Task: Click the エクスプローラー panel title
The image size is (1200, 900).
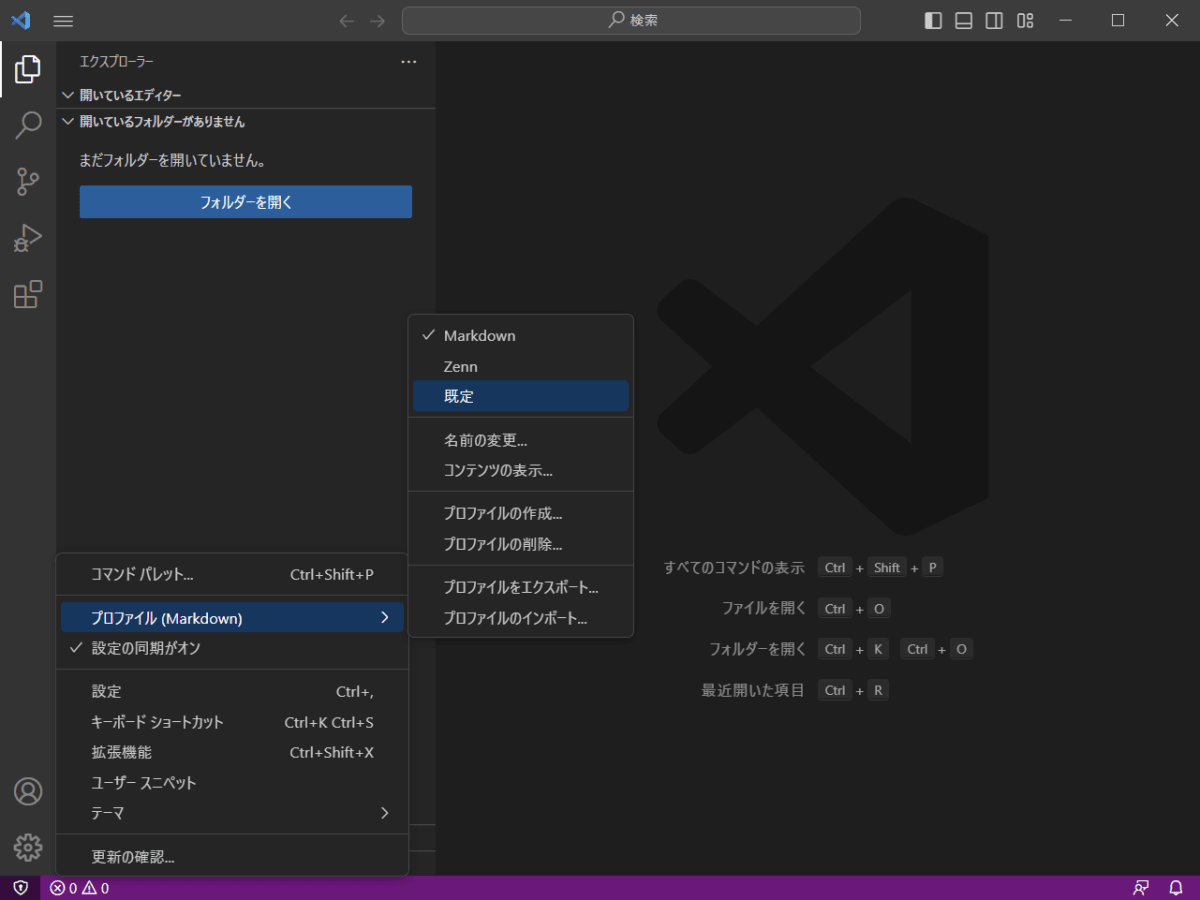Action: (117, 62)
